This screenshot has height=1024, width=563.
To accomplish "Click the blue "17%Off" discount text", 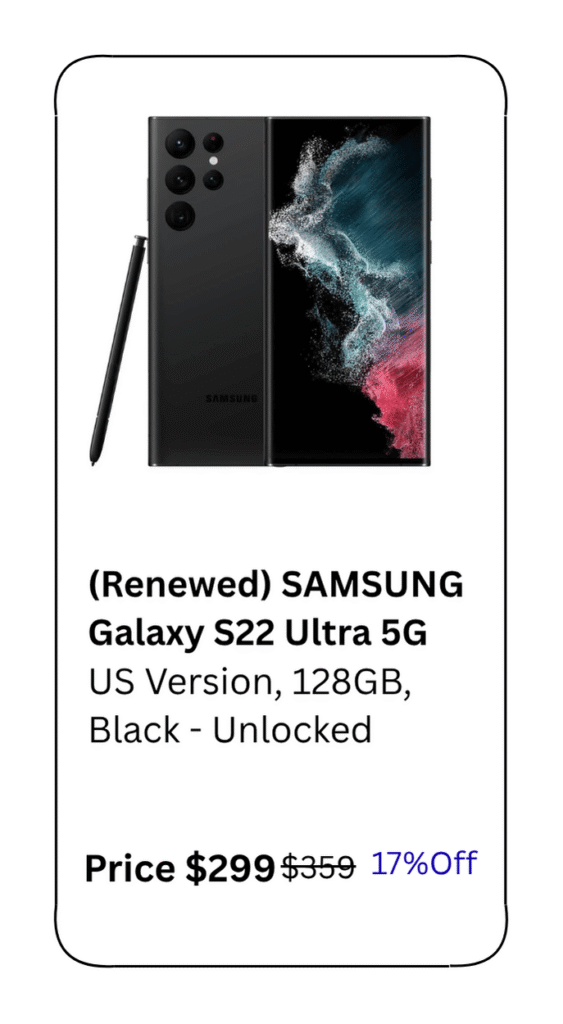I will coord(424,863).
